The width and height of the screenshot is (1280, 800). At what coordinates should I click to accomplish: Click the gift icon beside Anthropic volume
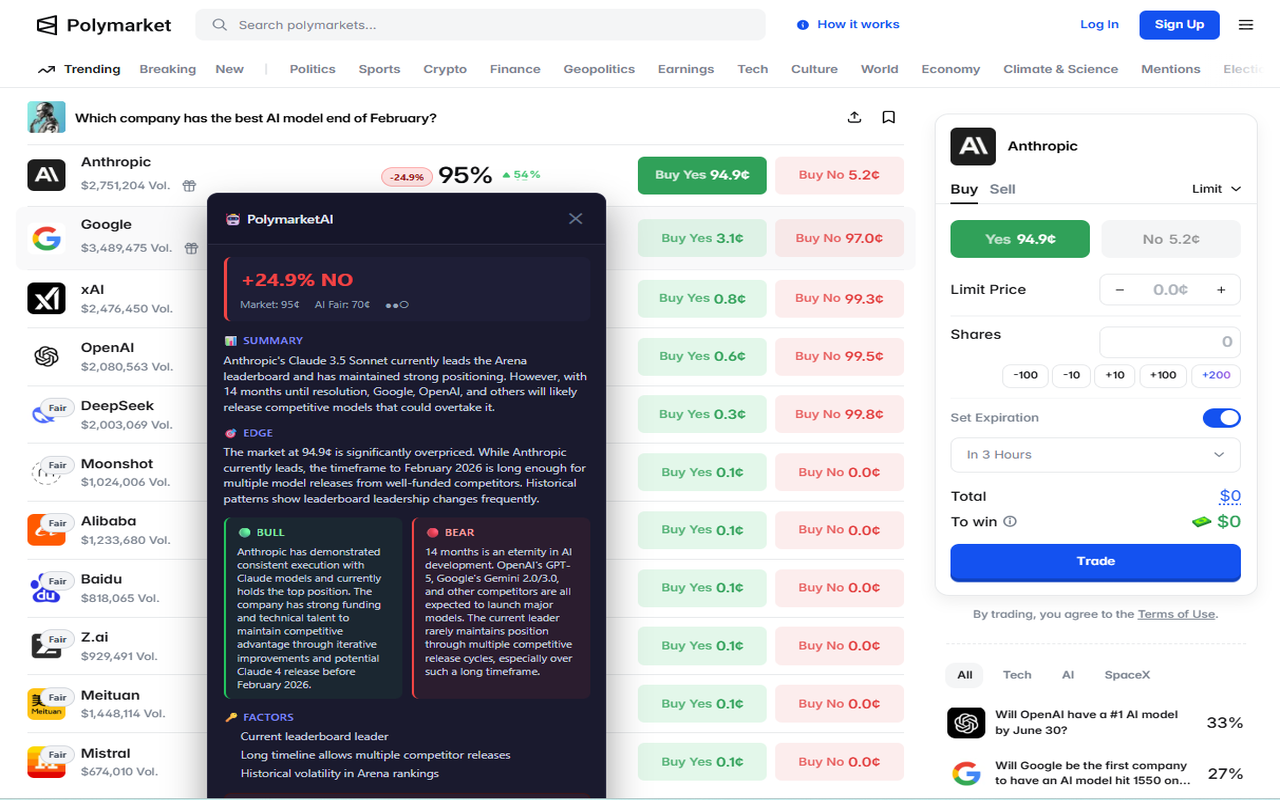click(x=189, y=186)
